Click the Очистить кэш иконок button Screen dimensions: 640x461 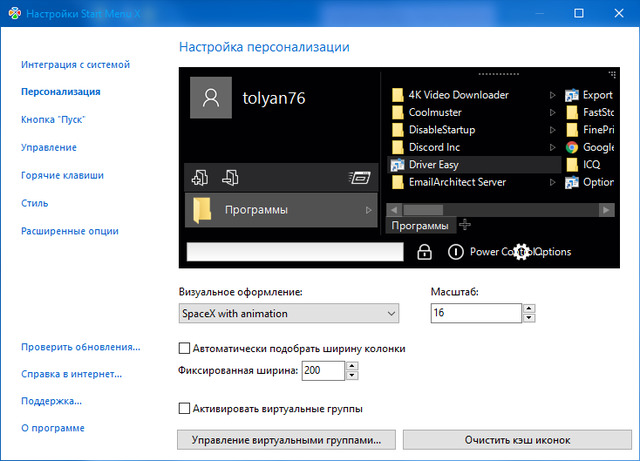coord(517,440)
